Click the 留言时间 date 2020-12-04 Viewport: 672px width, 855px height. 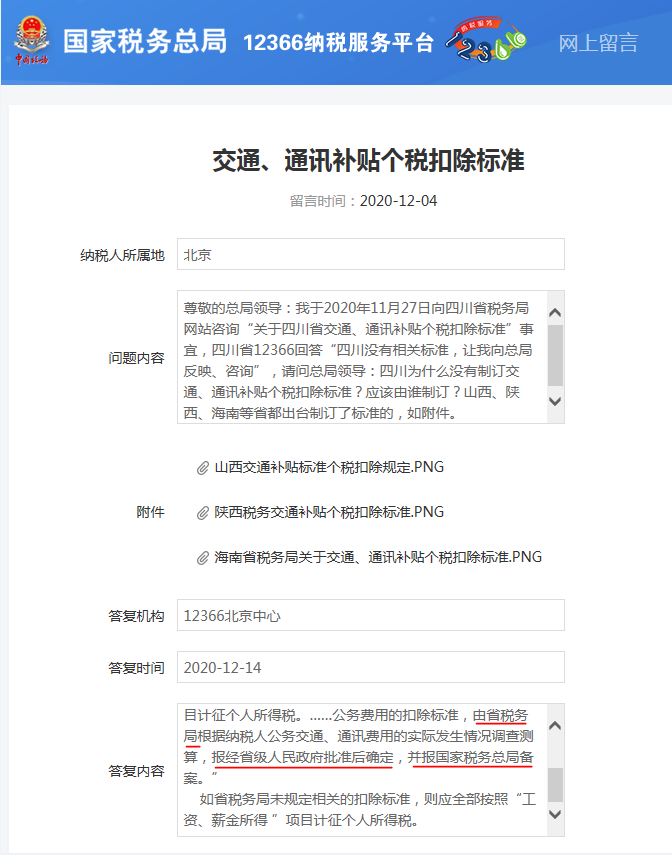[398, 201]
